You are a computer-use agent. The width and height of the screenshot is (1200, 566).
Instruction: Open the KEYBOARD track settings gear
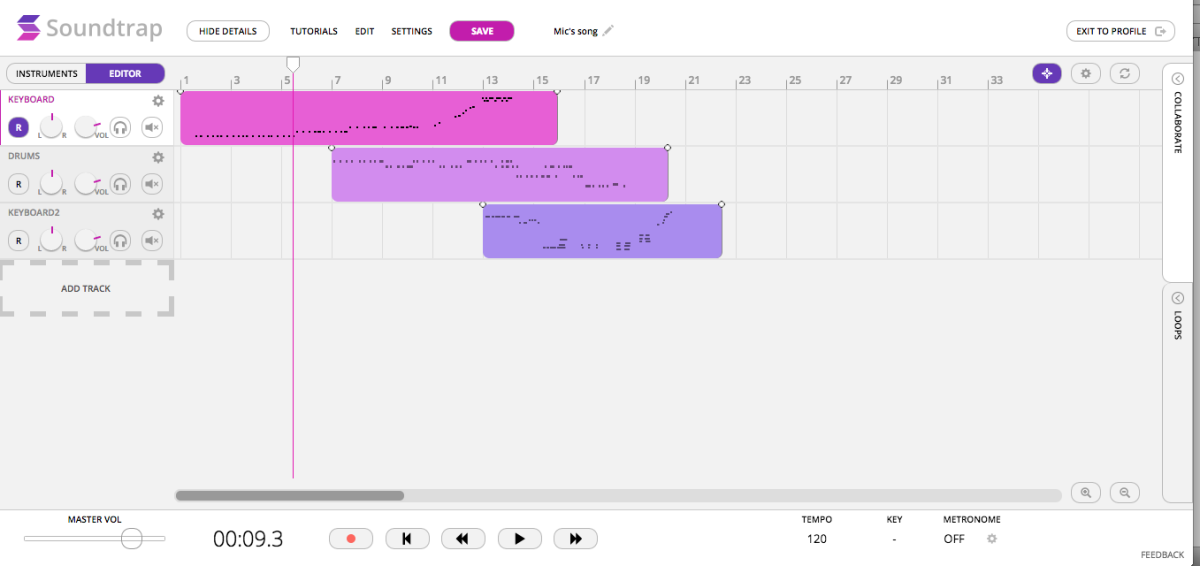158,100
